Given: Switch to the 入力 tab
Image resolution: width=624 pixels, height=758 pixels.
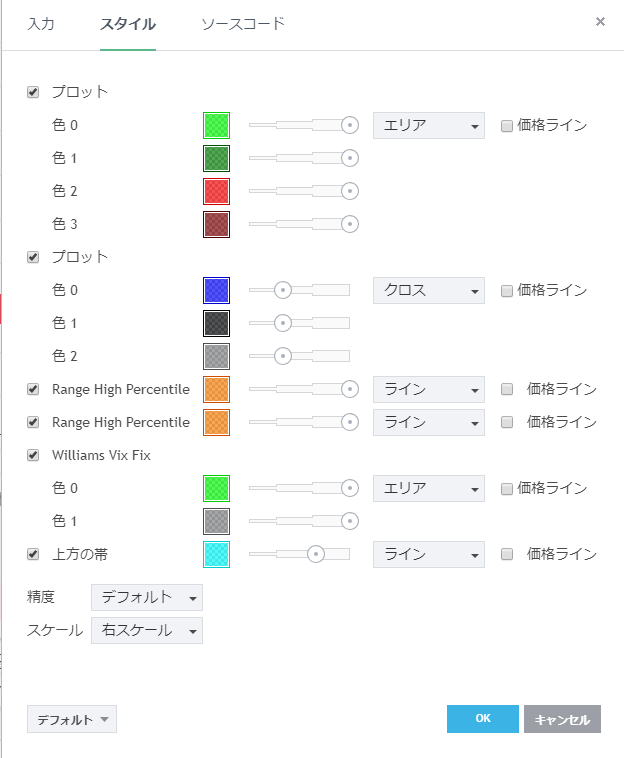Looking at the screenshot, I should click(41, 23).
